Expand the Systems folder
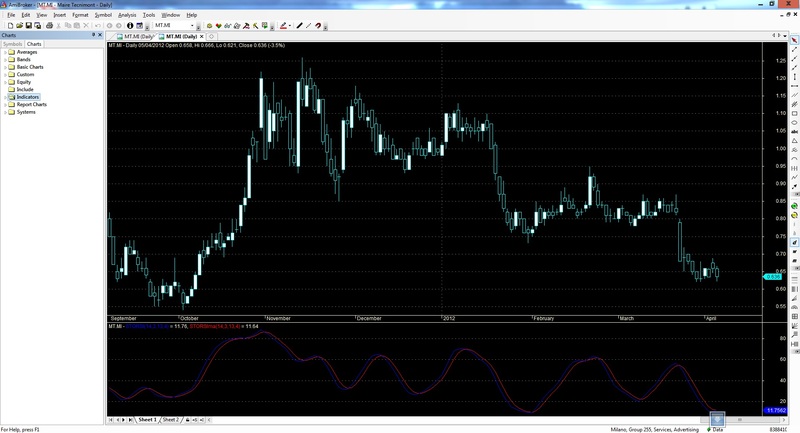This screenshot has width=800, height=433. pos(6,112)
